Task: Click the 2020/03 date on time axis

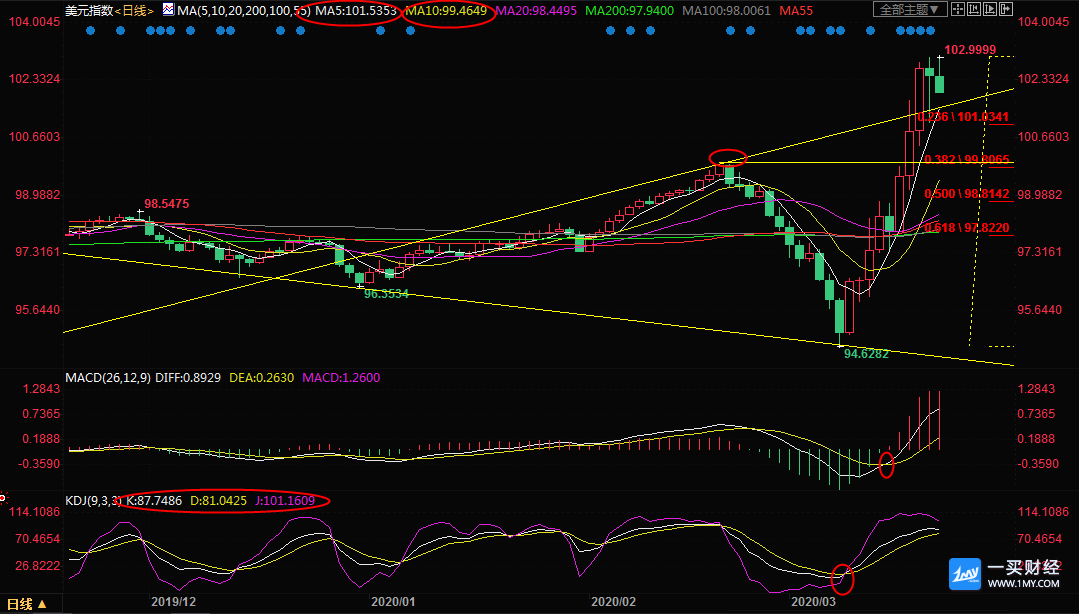Action: pos(813,602)
